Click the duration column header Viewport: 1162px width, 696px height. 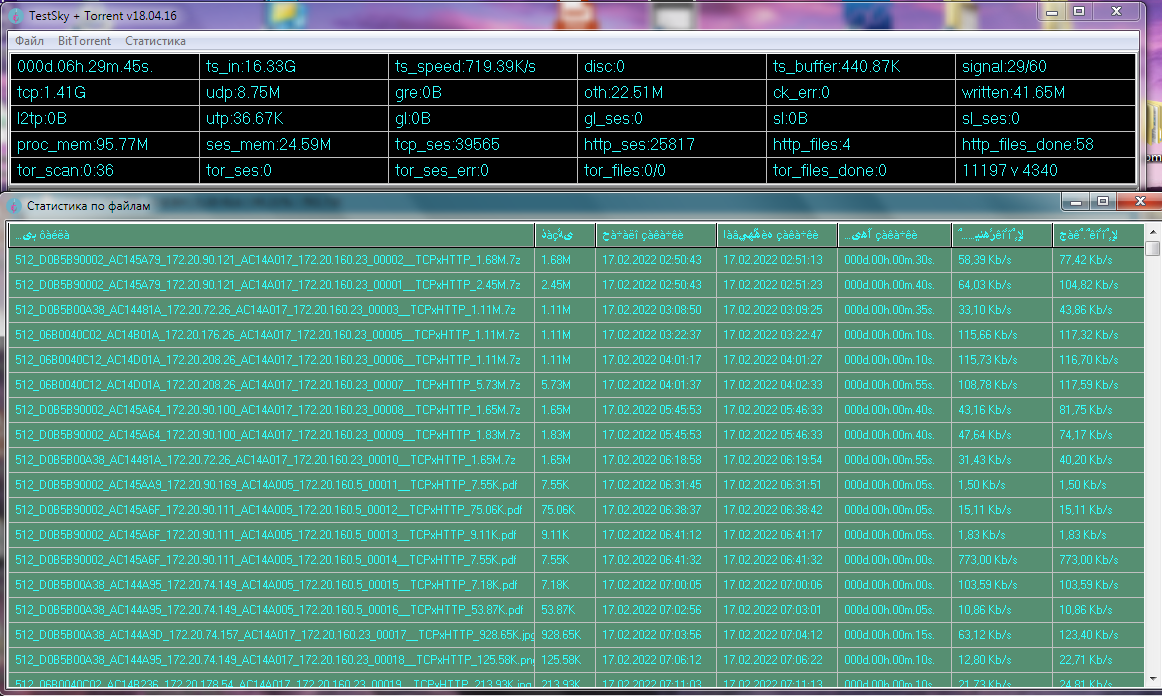click(894, 235)
